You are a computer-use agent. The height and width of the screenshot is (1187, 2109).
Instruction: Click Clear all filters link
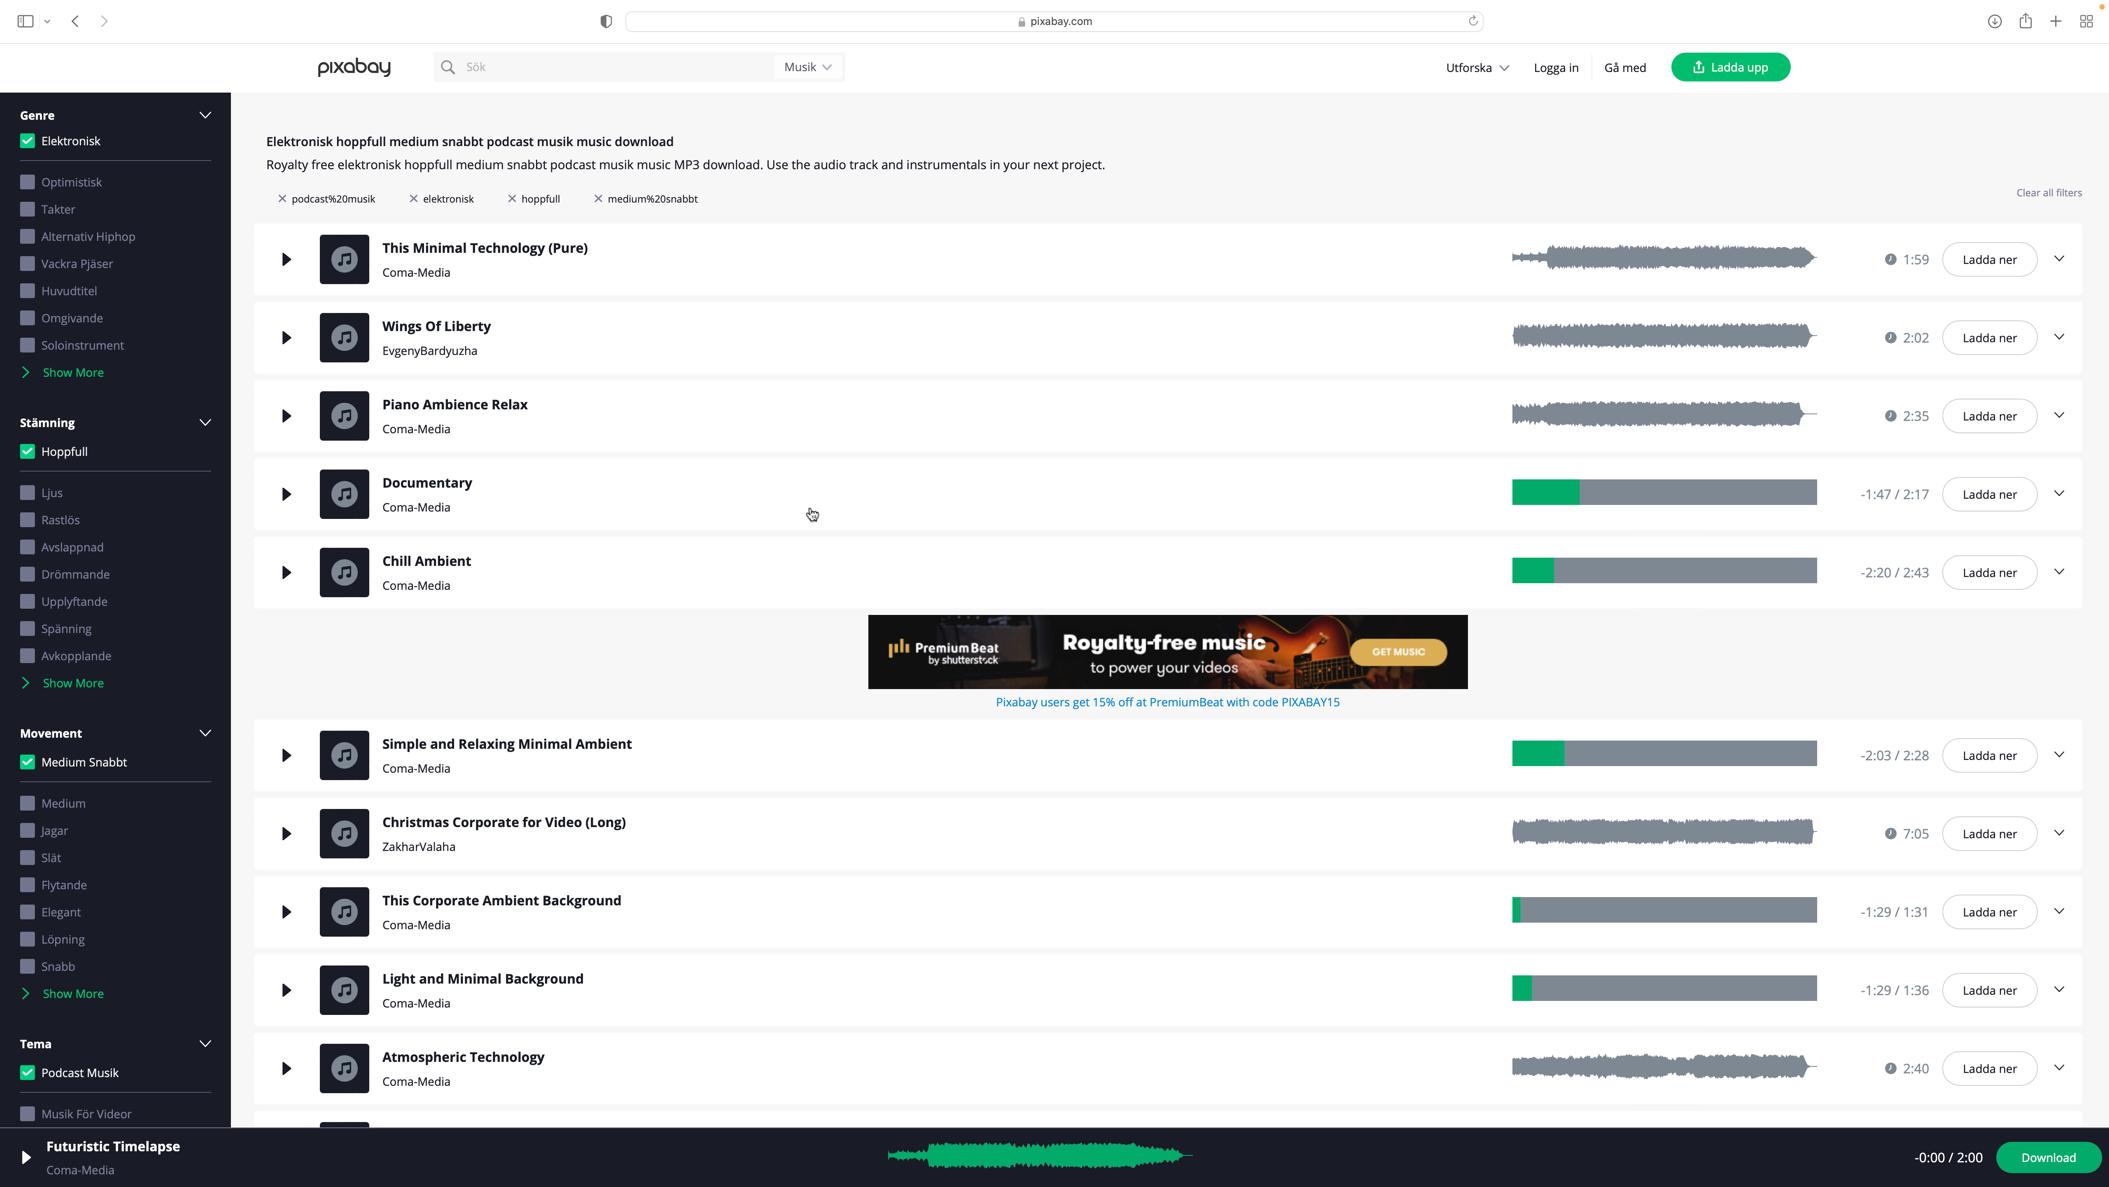click(2048, 193)
